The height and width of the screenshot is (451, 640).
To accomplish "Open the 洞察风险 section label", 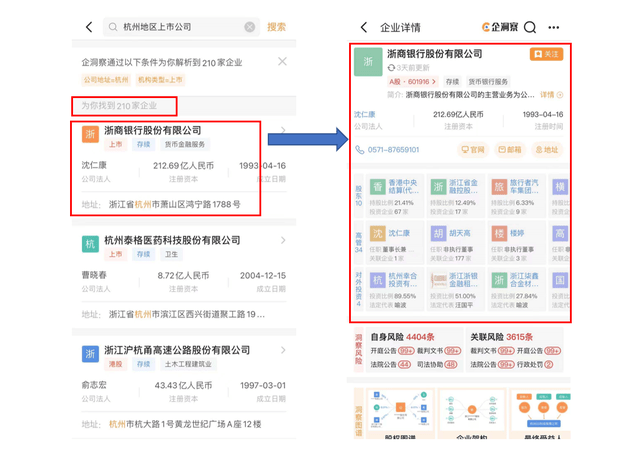I will point(358,349).
